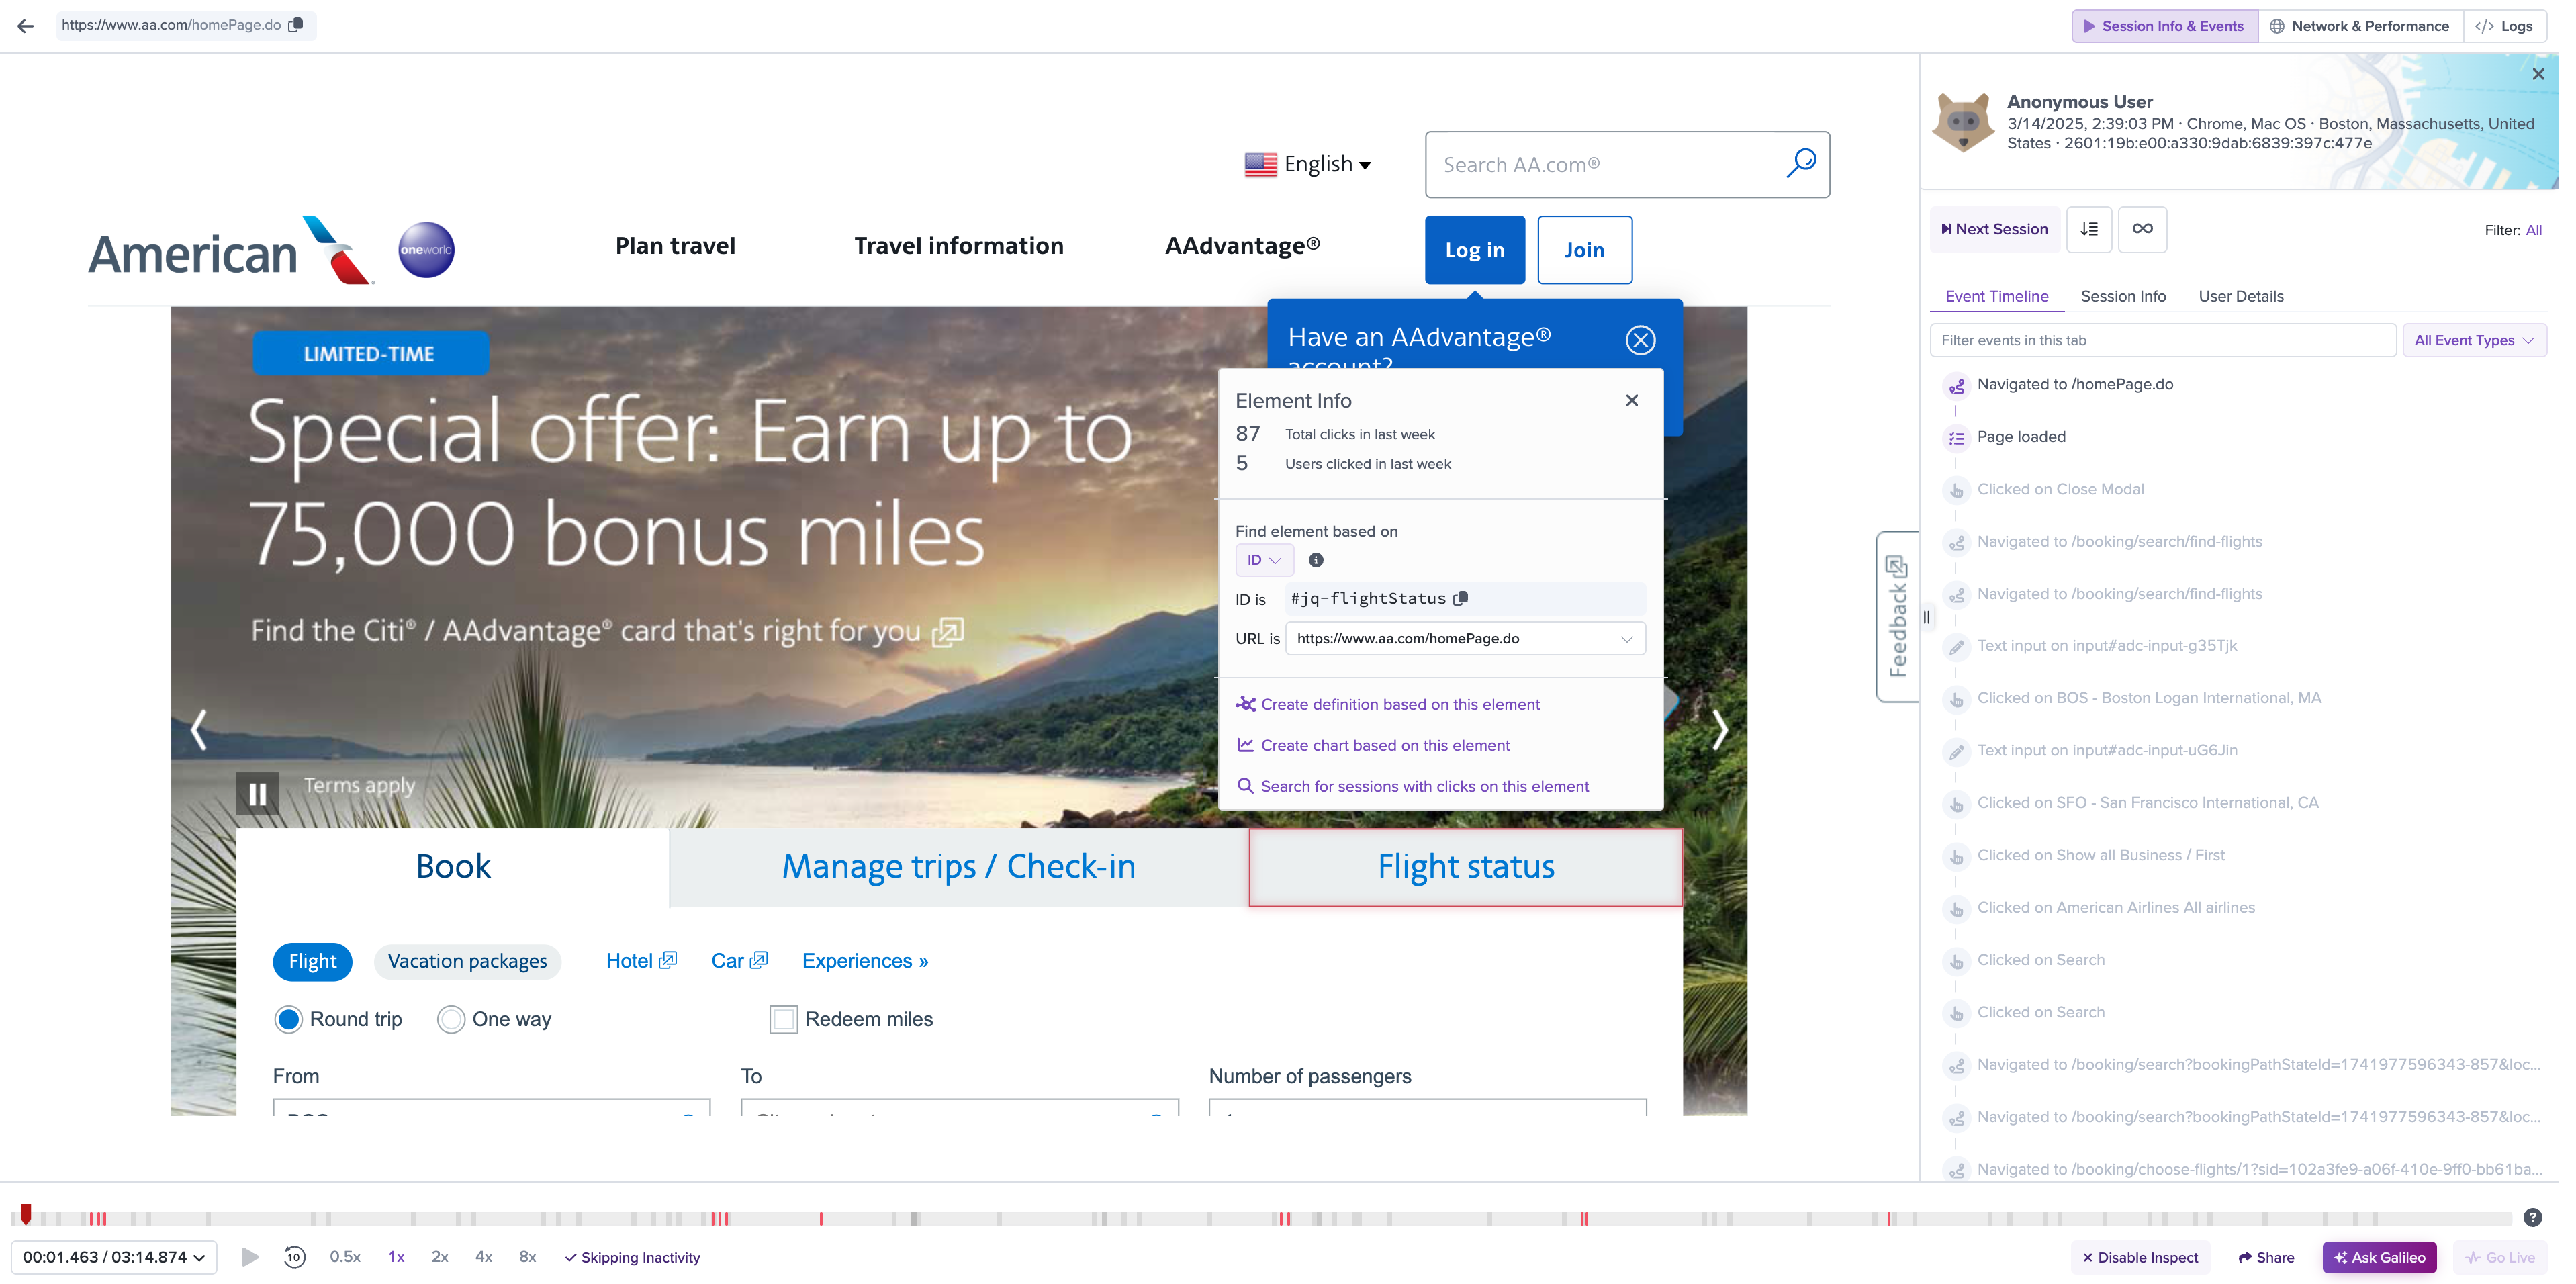Go to the previous carousel slide
This screenshot has width=2576, height=1284.
tap(199, 729)
